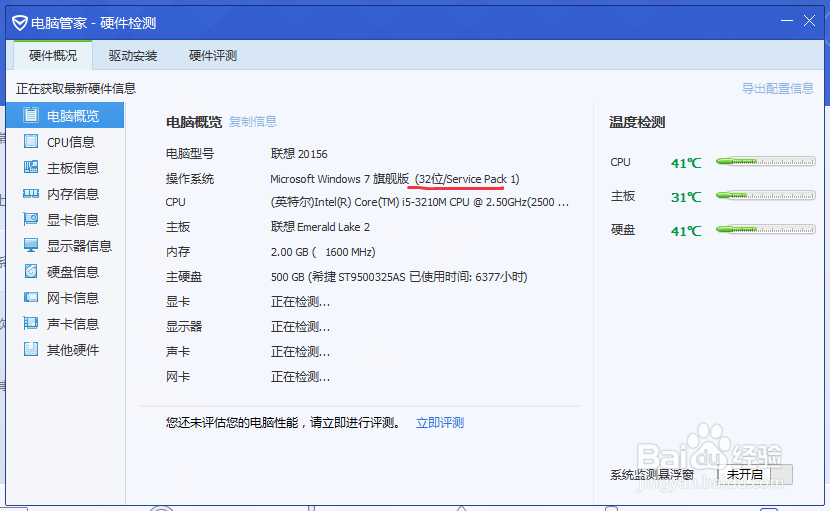Click the 电脑型号 row label

point(190,154)
